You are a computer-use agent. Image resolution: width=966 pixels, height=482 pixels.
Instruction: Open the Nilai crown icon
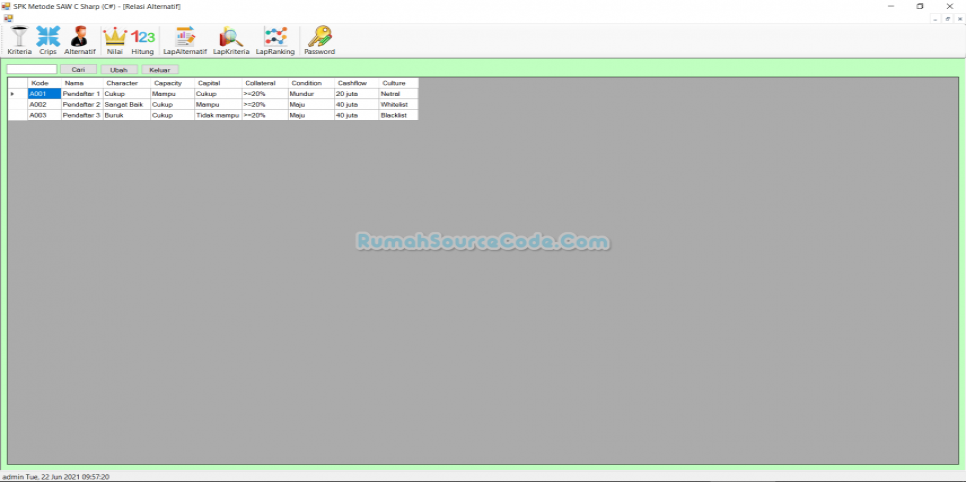pos(114,39)
